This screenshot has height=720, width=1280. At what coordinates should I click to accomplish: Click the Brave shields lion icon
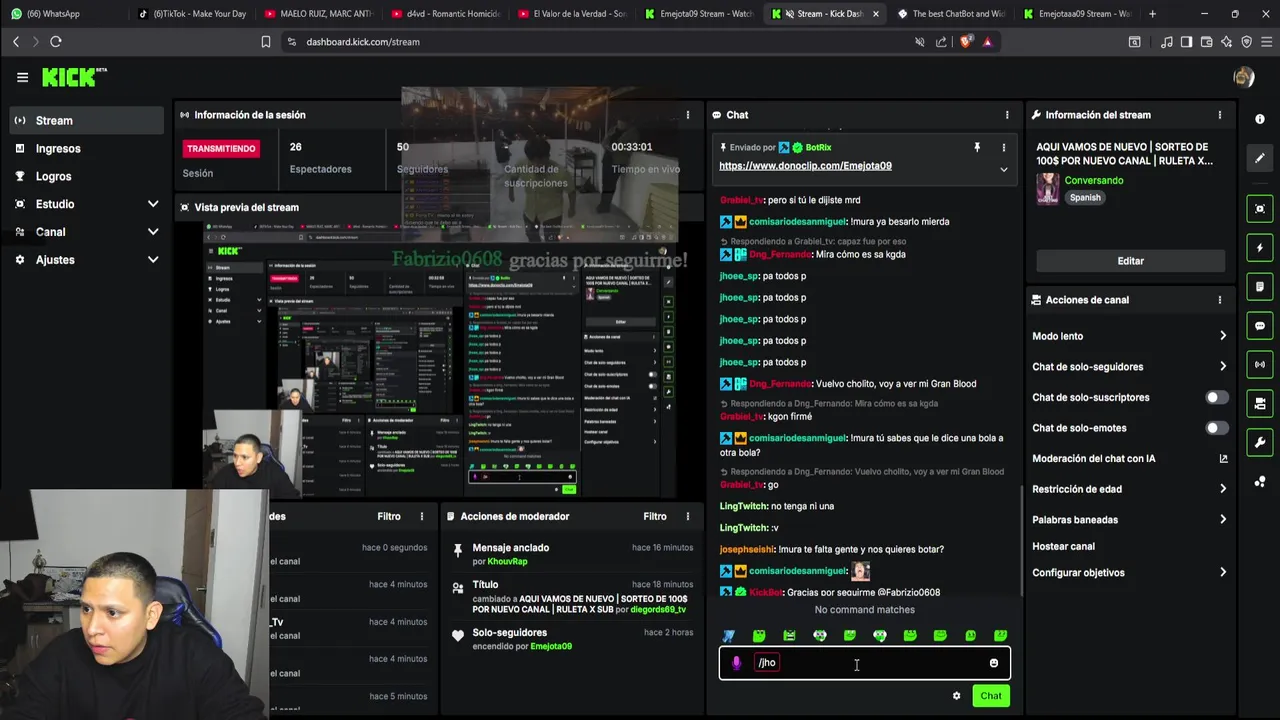(965, 42)
